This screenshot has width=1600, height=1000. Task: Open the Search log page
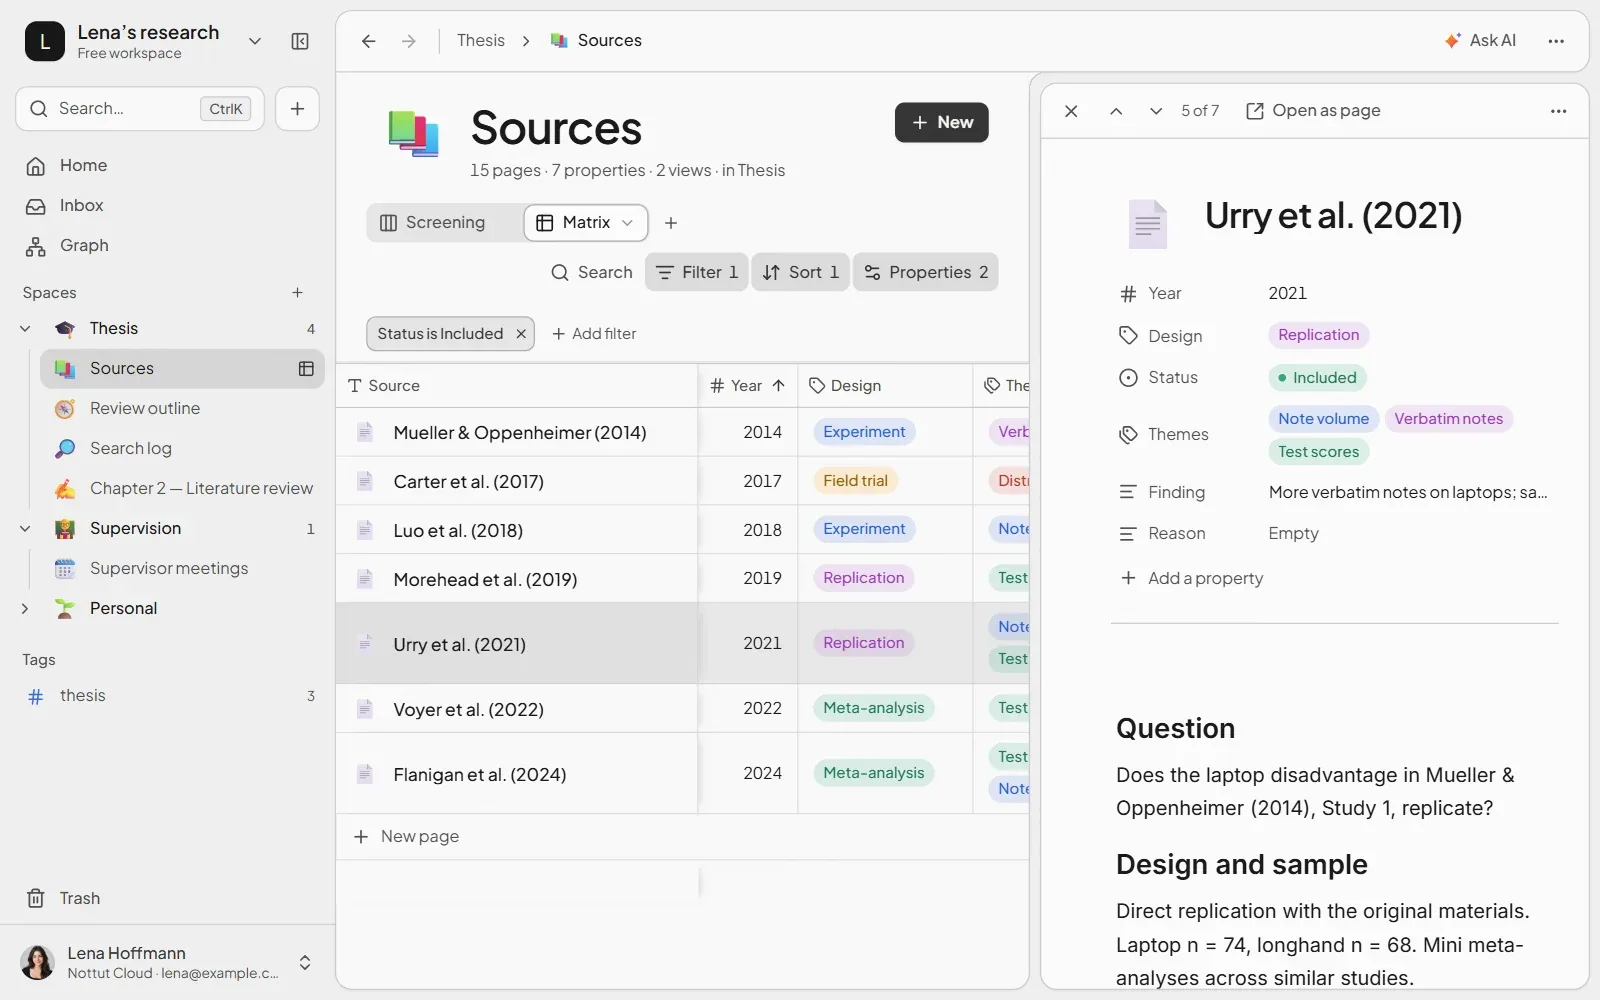coord(182,449)
